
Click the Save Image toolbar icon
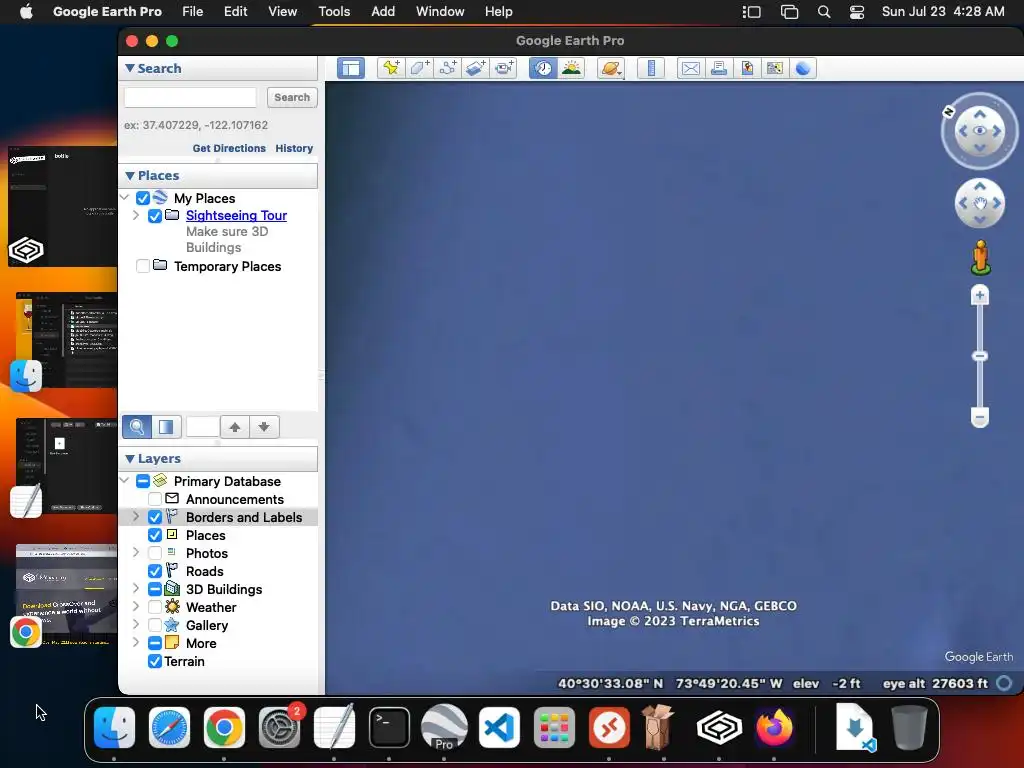pyautogui.click(x=747, y=68)
